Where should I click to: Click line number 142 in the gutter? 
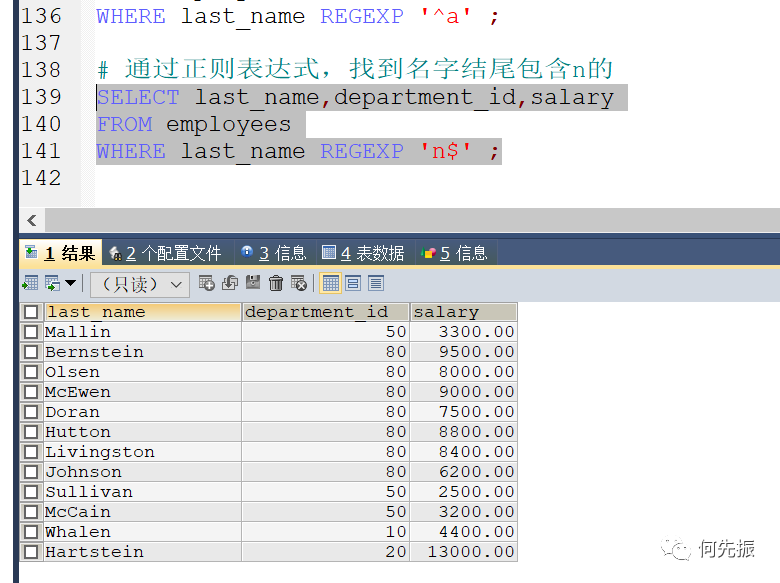tap(41, 178)
